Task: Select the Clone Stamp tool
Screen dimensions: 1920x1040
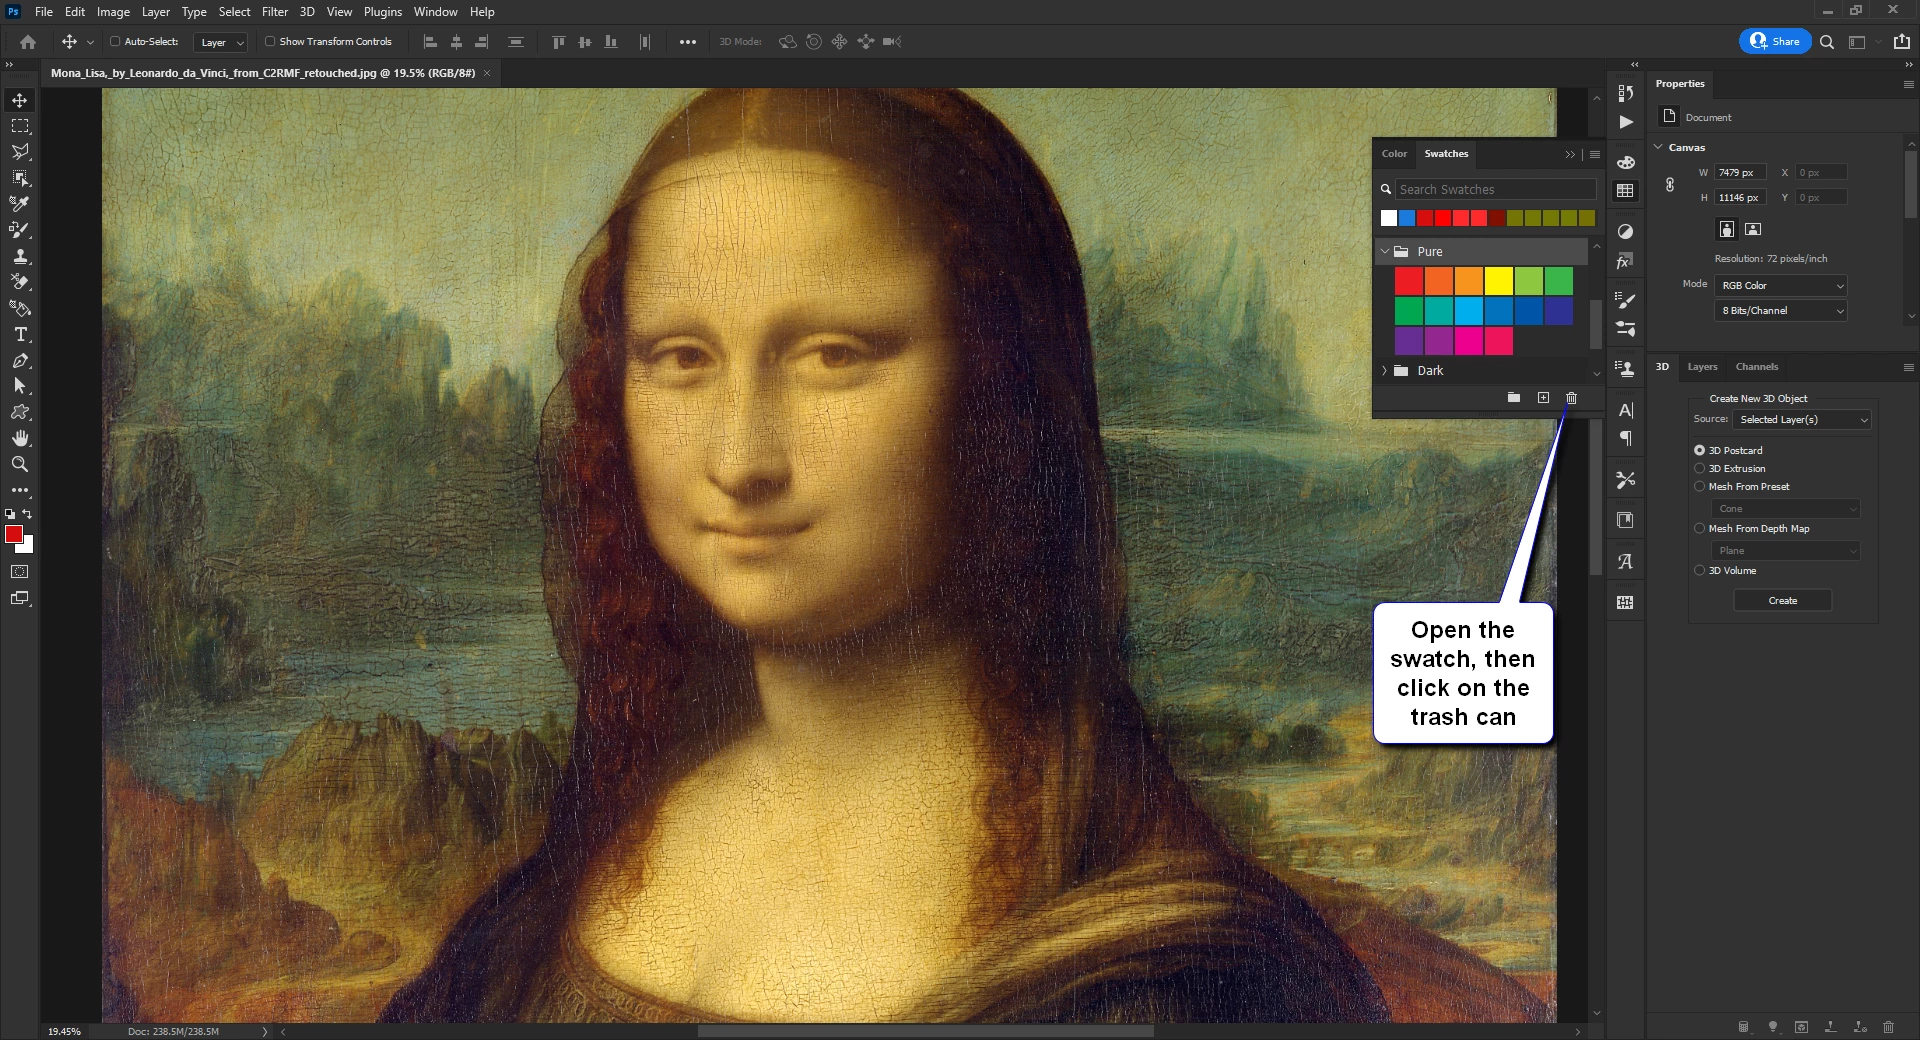Action: (x=20, y=256)
